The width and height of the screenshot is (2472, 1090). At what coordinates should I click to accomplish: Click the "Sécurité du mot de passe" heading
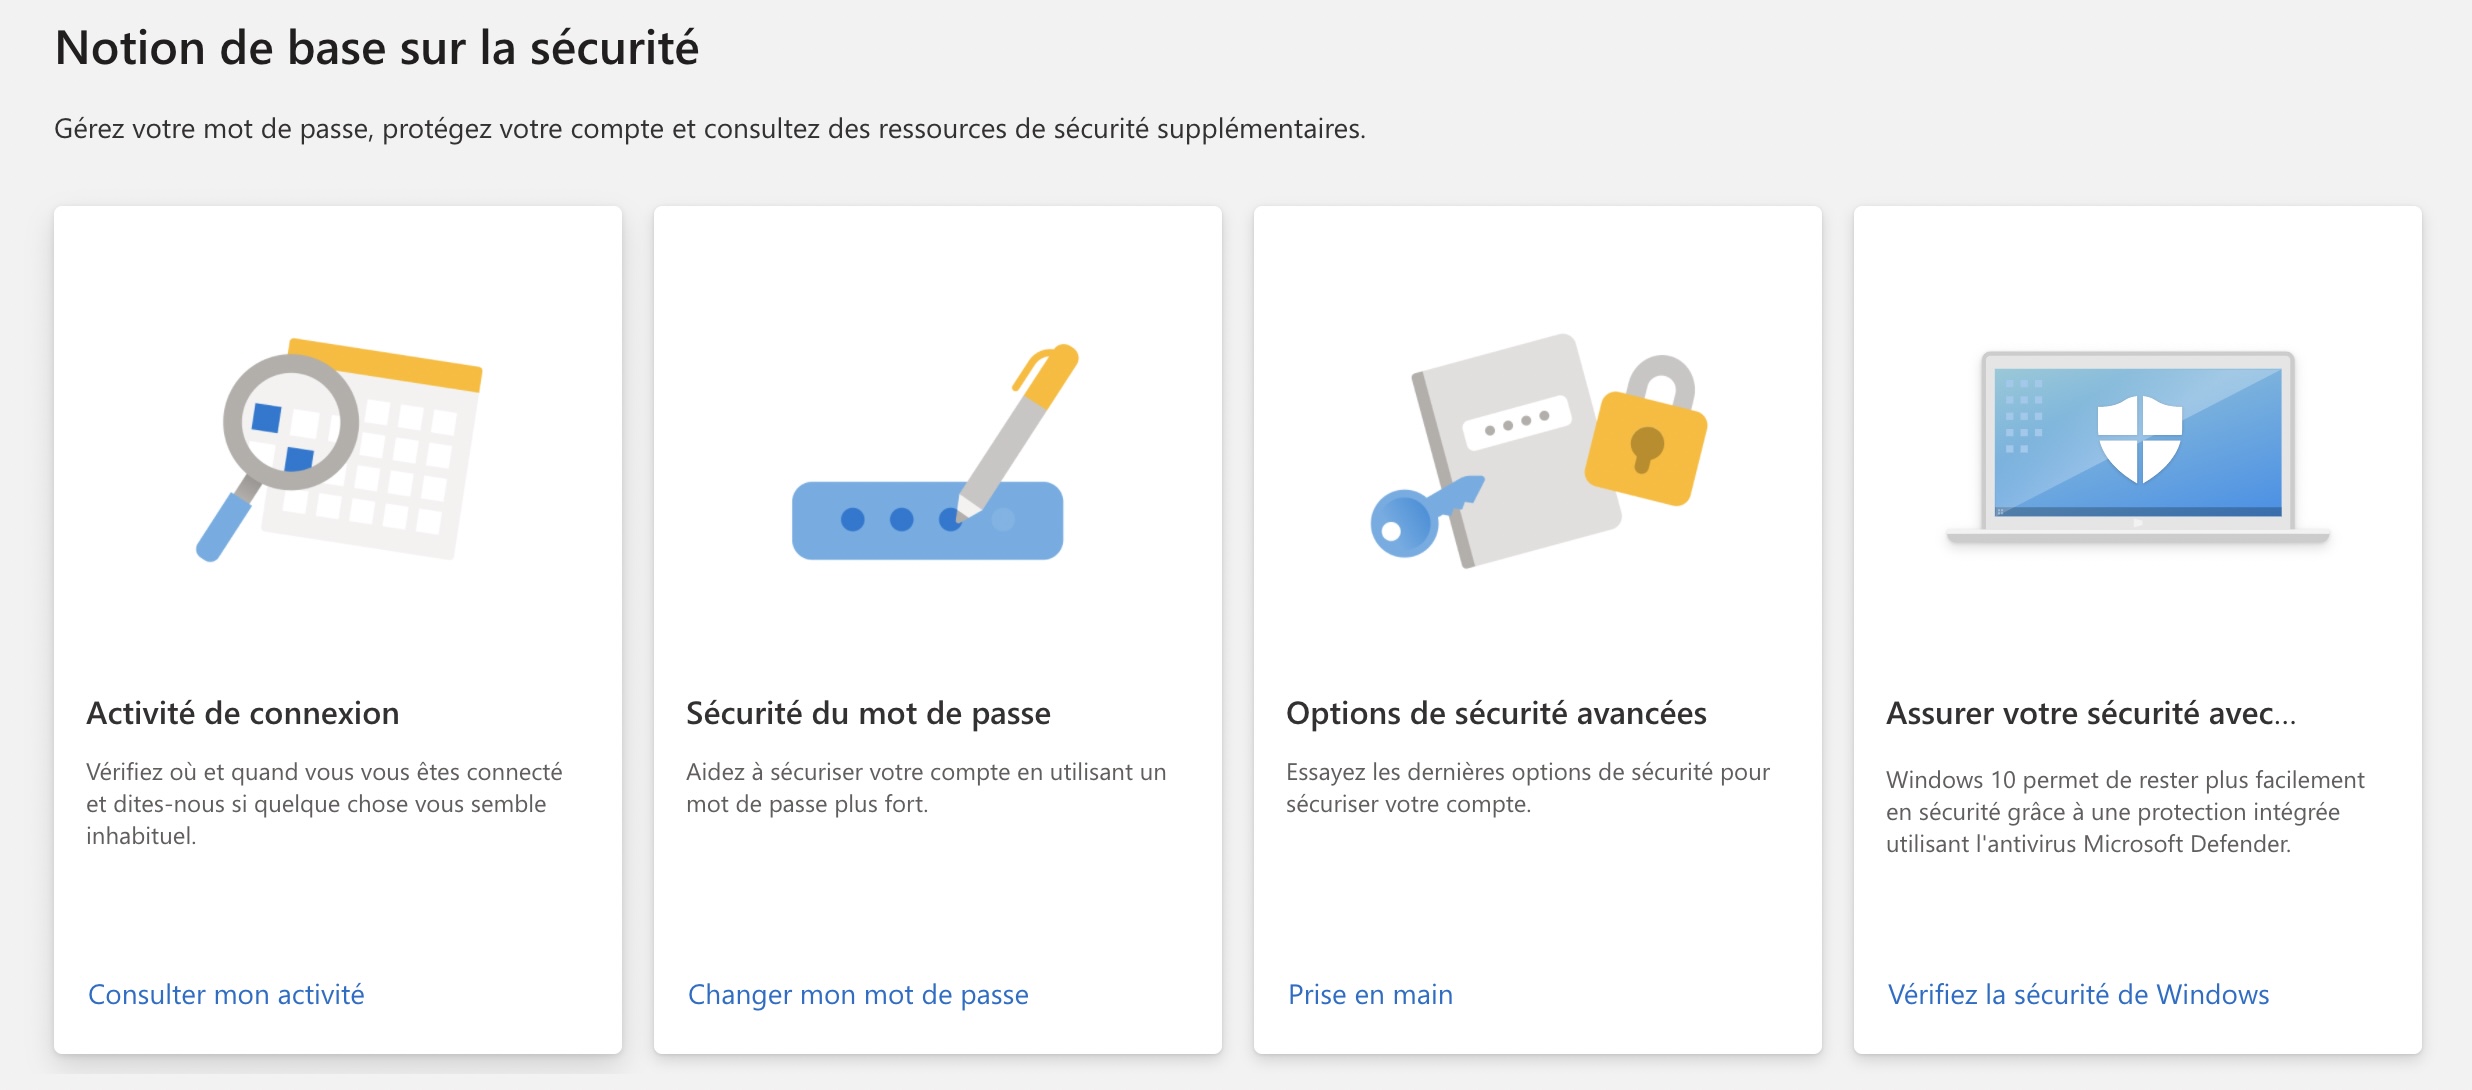[868, 714]
